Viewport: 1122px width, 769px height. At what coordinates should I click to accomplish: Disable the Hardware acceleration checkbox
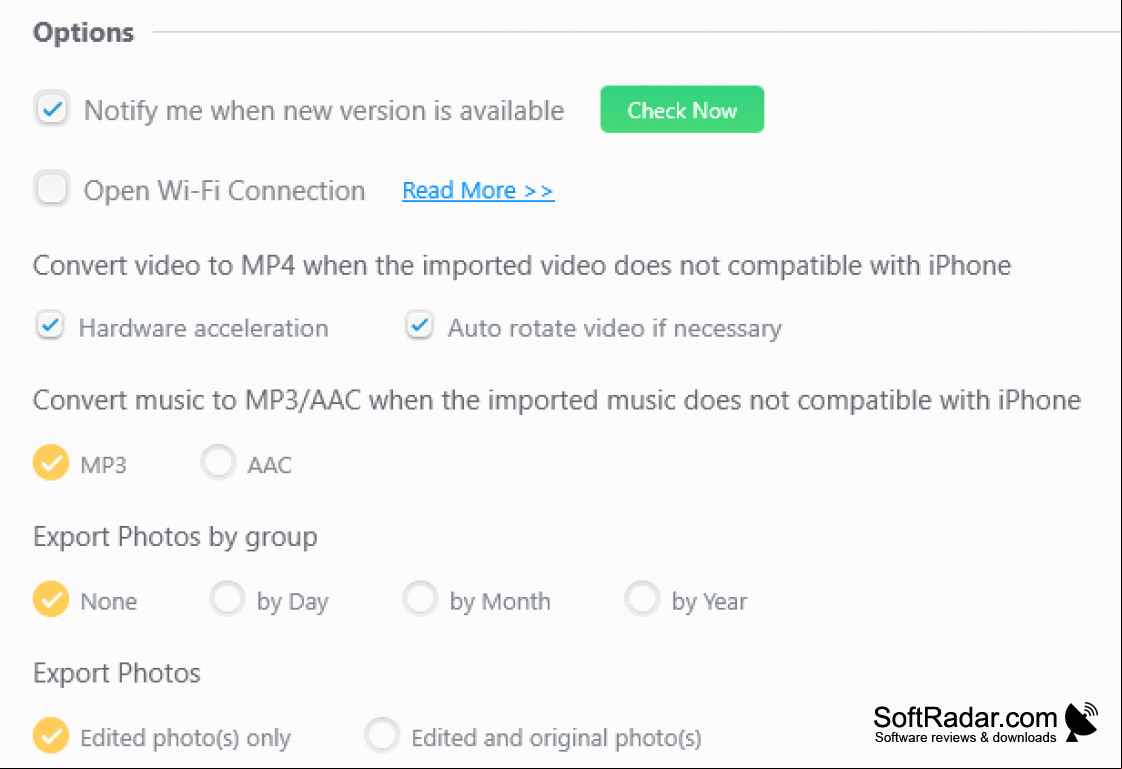[x=50, y=326]
